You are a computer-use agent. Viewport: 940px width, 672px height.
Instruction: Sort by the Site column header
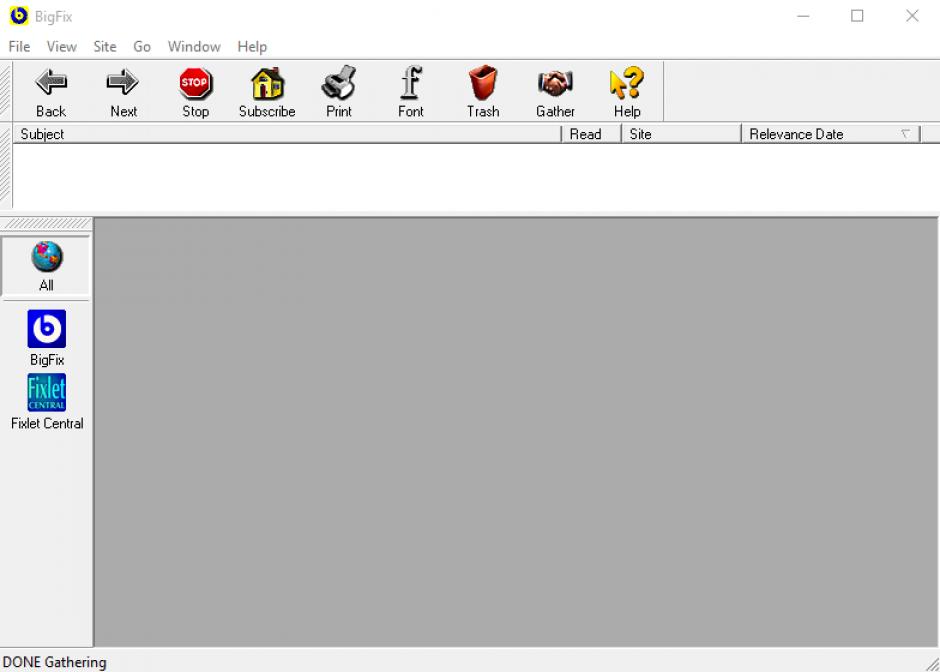pos(682,134)
